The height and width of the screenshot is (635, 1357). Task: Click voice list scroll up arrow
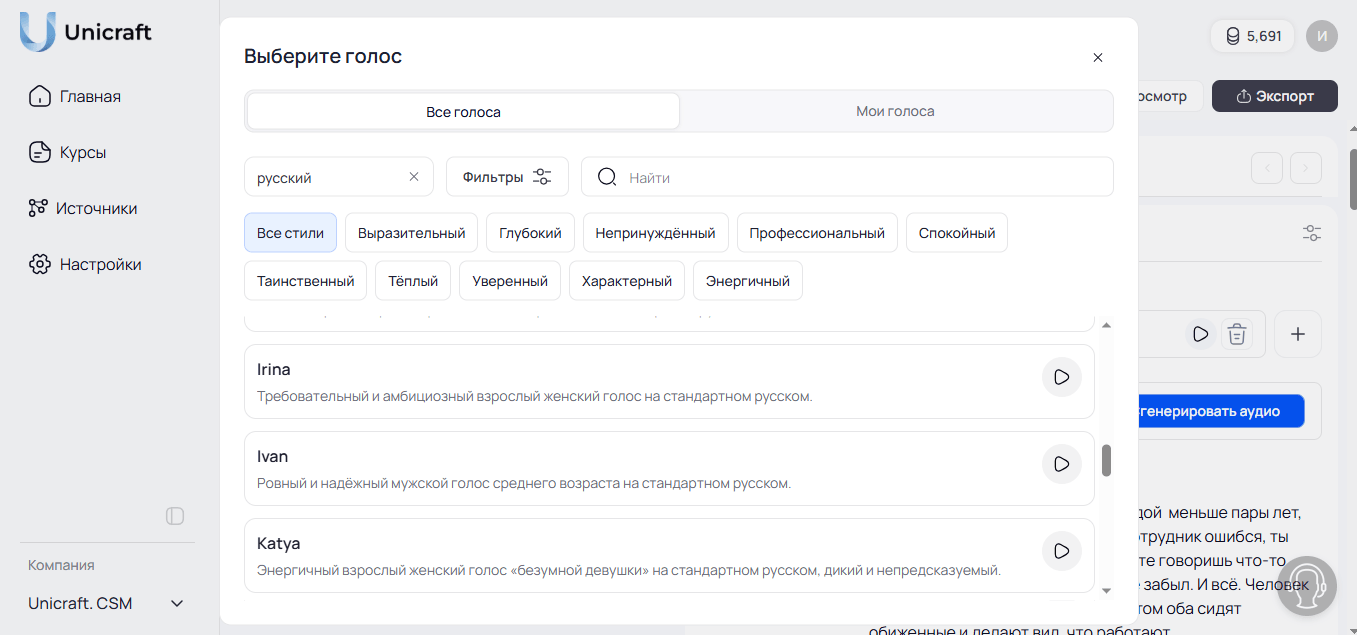pyautogui.click(x=1106, y=325)
